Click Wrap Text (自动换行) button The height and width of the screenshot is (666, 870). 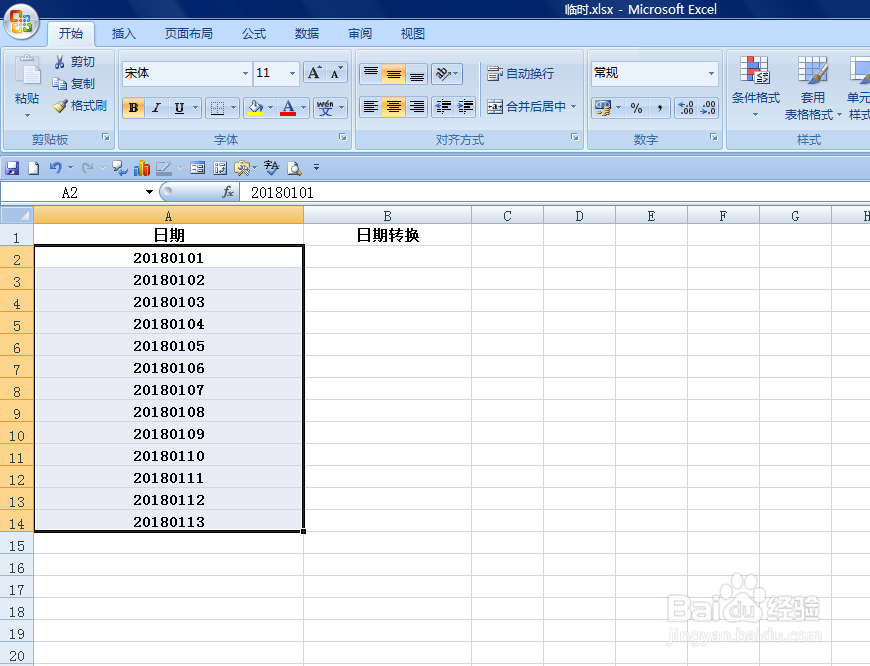(520, 73)
